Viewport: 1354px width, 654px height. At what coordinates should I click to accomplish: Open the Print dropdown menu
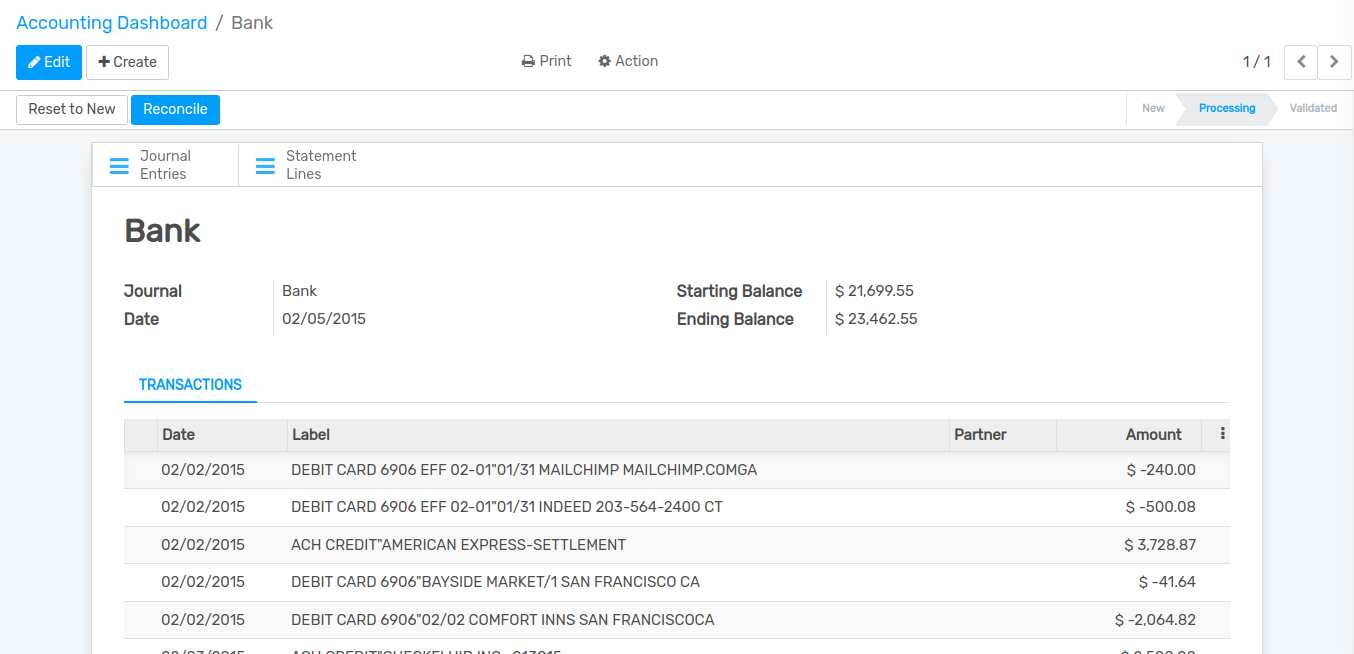[547, 61]
